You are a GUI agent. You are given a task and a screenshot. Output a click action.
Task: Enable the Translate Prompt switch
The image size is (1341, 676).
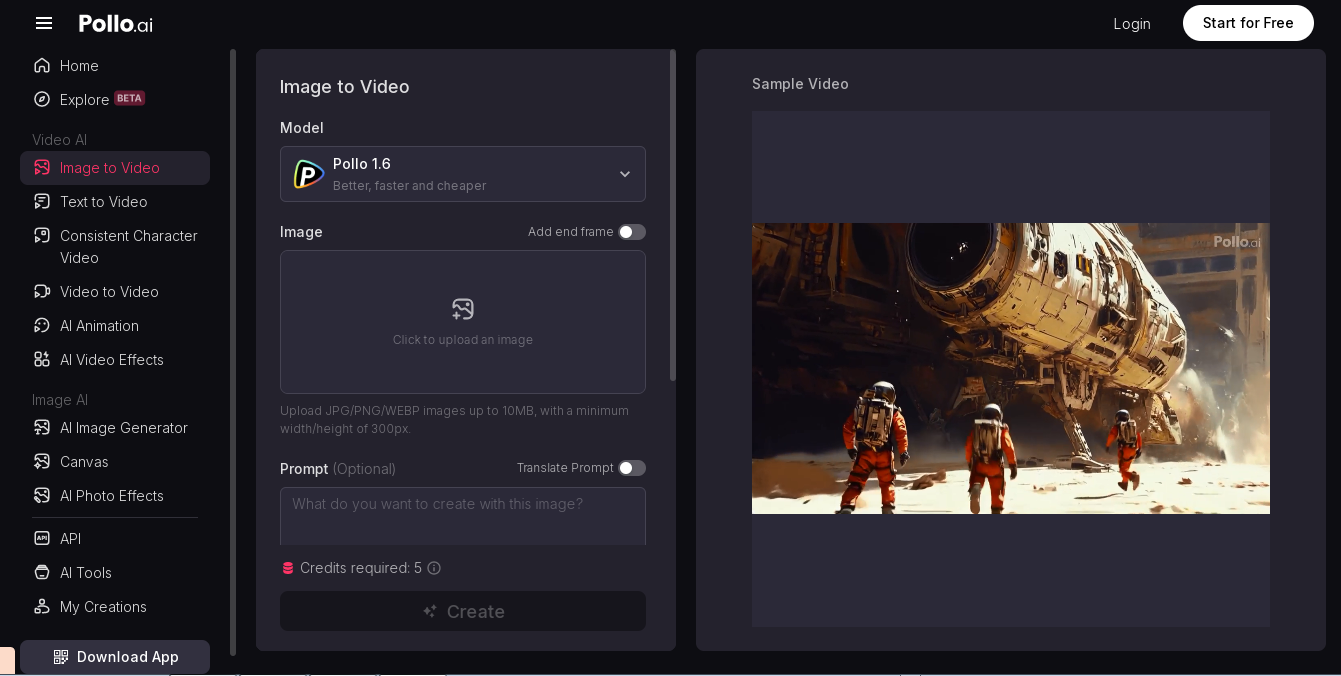click(x=631, y=468)
